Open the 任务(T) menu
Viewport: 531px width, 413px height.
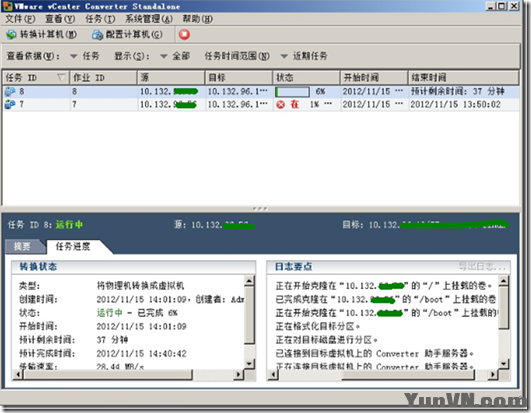click(x=100, y=19)
